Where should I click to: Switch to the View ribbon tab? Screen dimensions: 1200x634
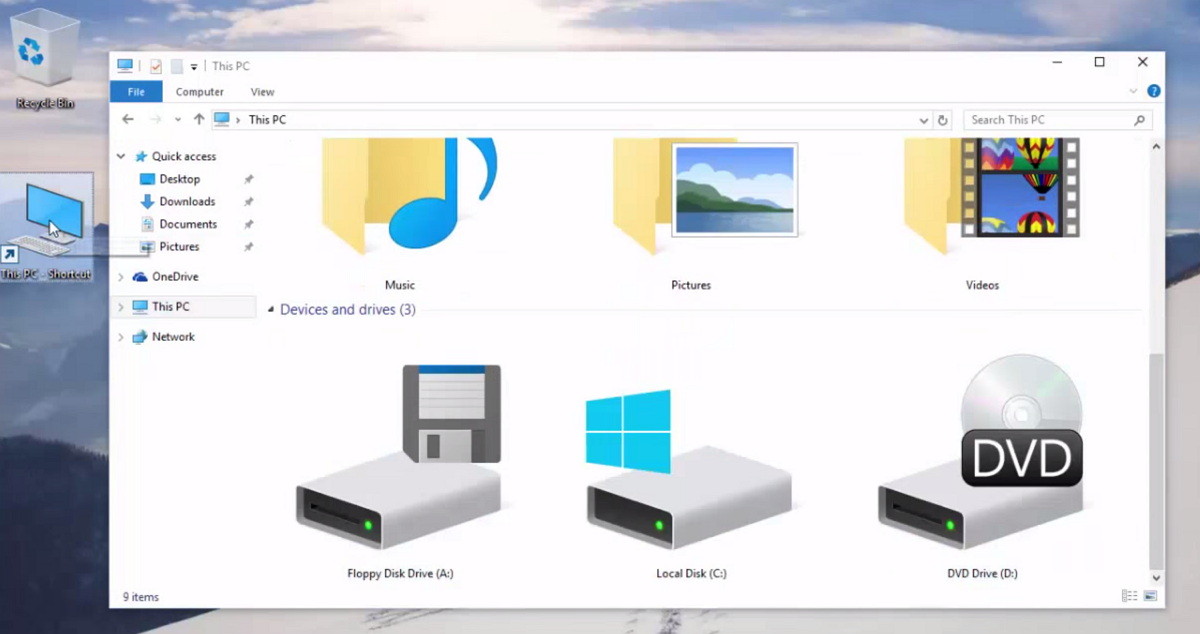(x=262, y=92)
